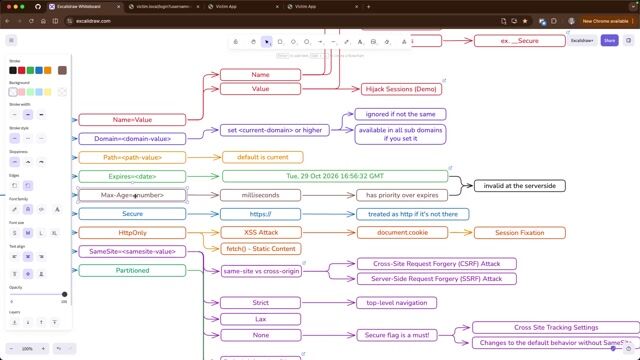
Task: Select code font family
Action: click(x=41, y=209)
